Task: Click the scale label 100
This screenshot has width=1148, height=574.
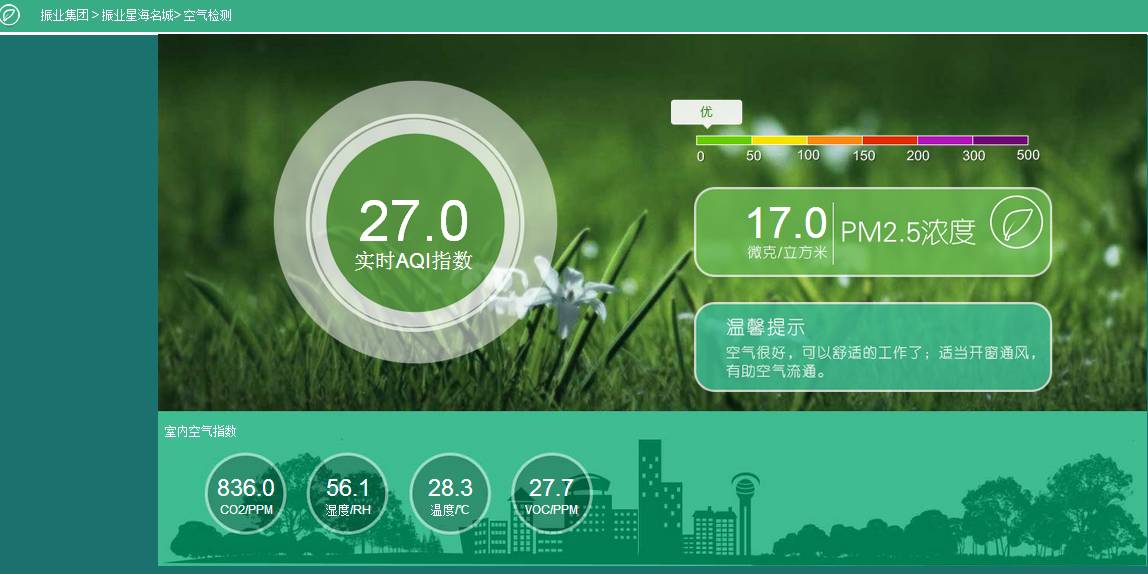Action: pyautogui.click(x=808, y=154)
